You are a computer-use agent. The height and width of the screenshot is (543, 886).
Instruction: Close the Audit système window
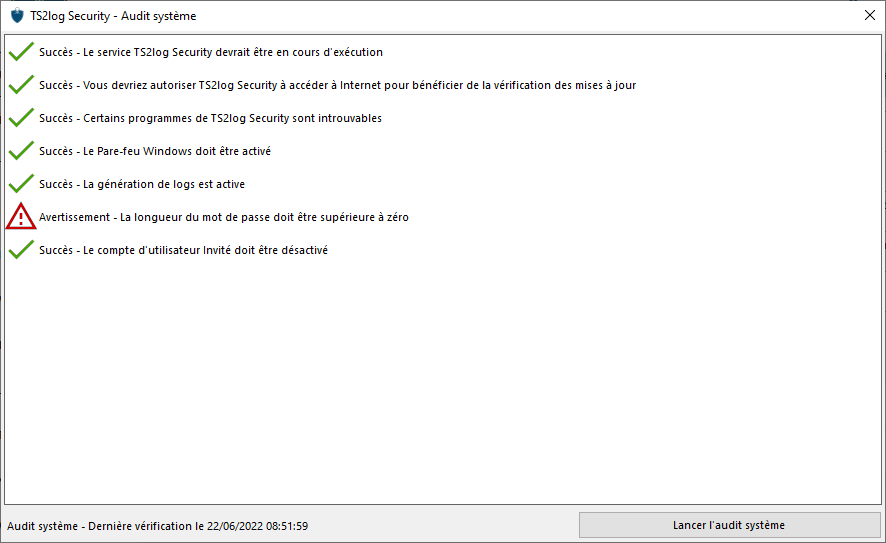tap(870, 15)
